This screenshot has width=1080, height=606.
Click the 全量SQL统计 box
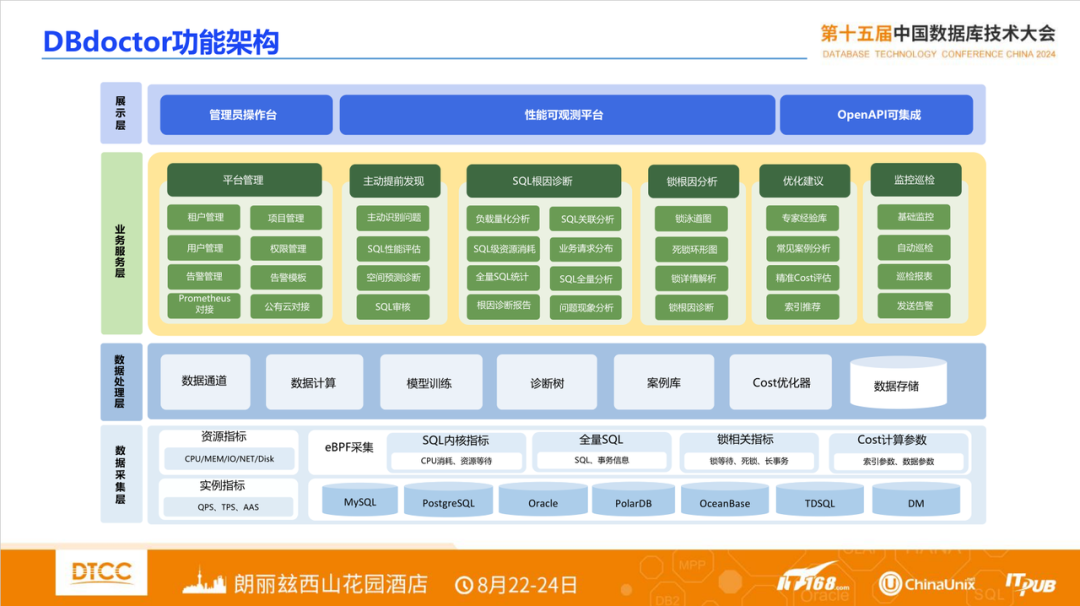[x=503, y=278]
